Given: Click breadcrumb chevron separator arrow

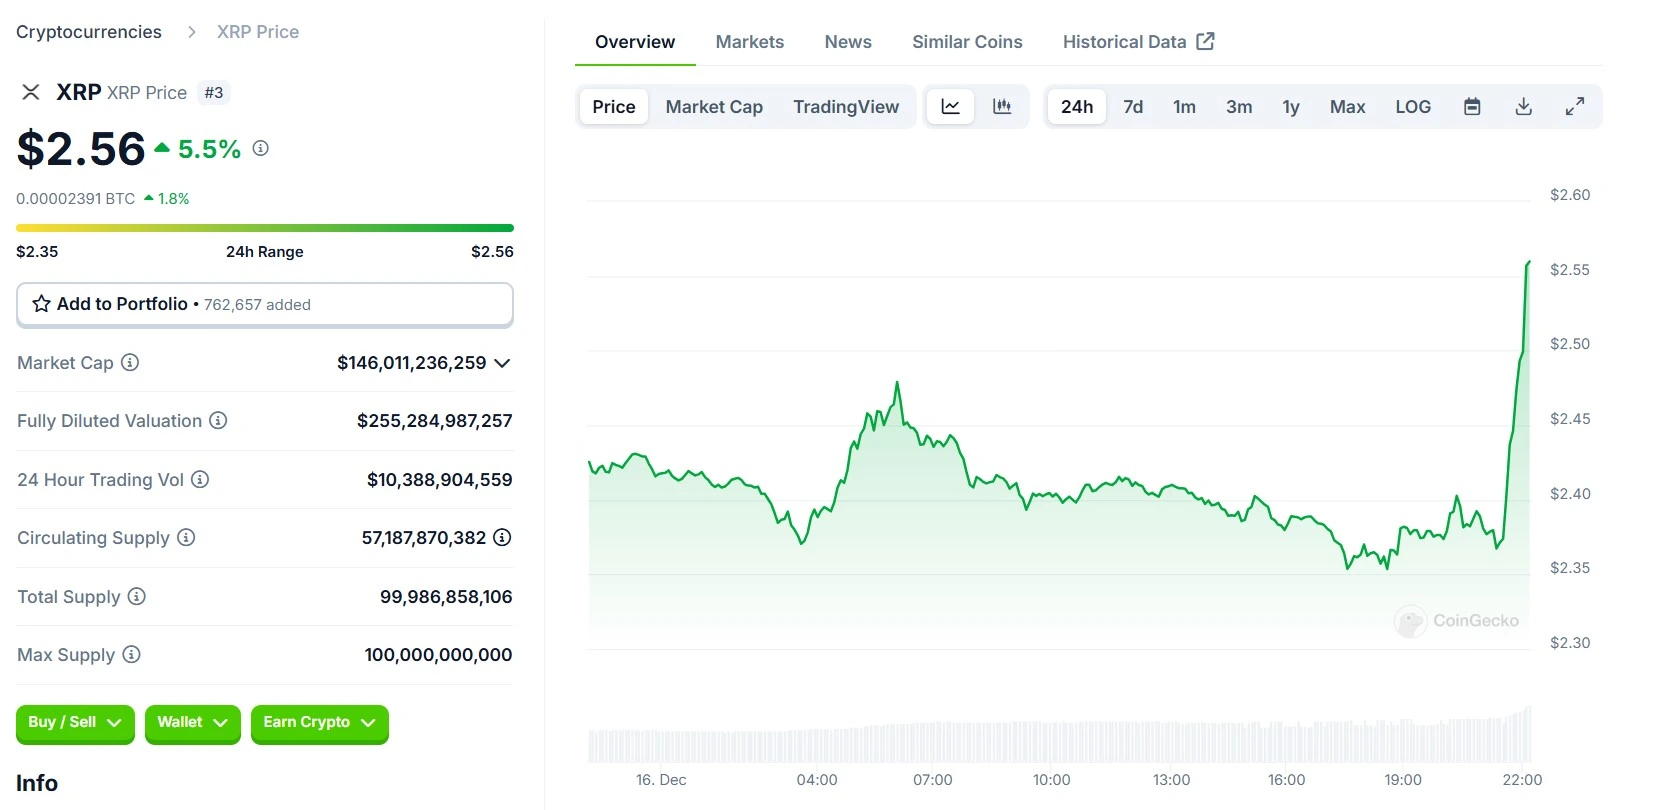Looking at the screenshot, I should tap(191, 32).
